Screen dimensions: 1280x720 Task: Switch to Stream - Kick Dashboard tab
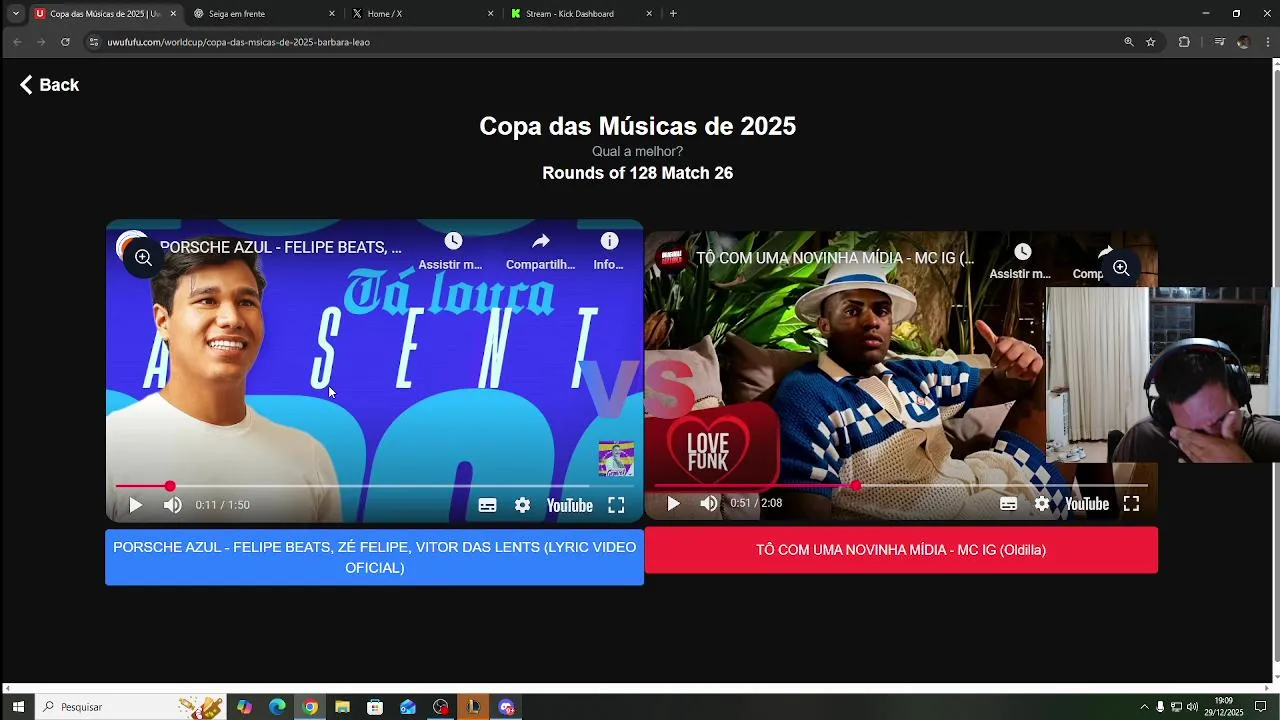(x=580, y=14)
